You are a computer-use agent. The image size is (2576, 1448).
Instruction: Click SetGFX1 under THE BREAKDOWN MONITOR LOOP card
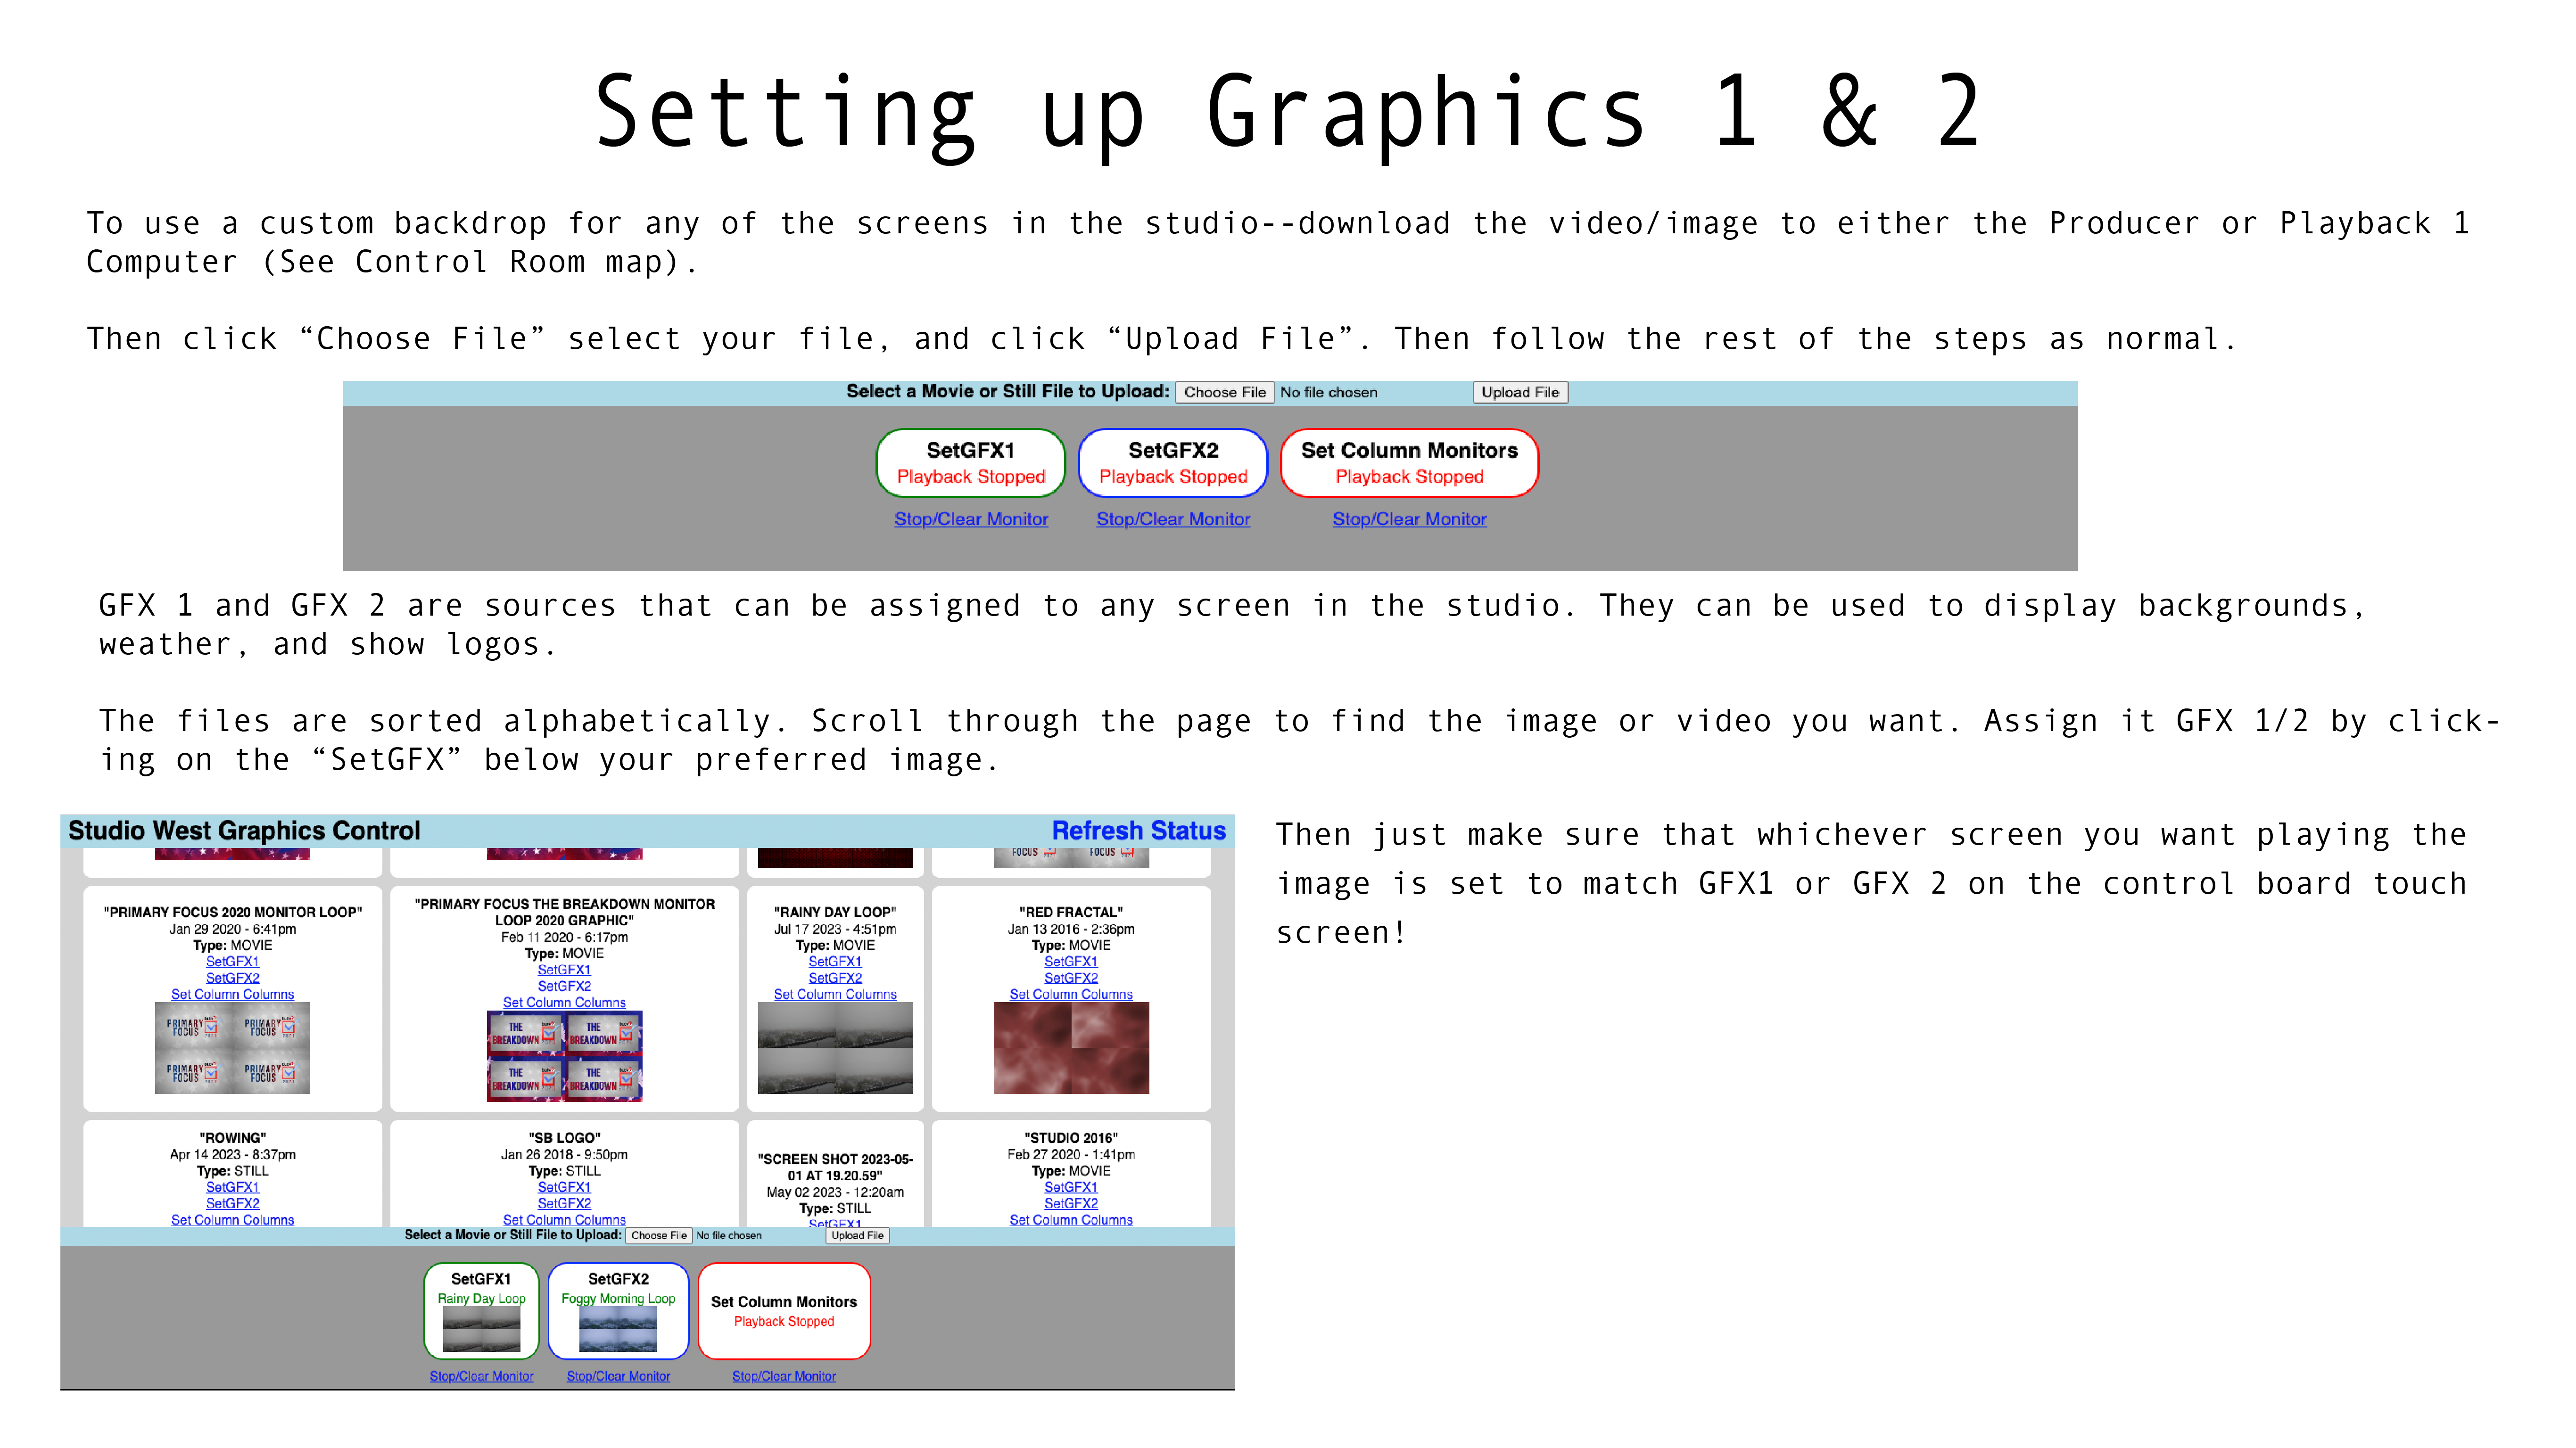click(x=564, y=970)
